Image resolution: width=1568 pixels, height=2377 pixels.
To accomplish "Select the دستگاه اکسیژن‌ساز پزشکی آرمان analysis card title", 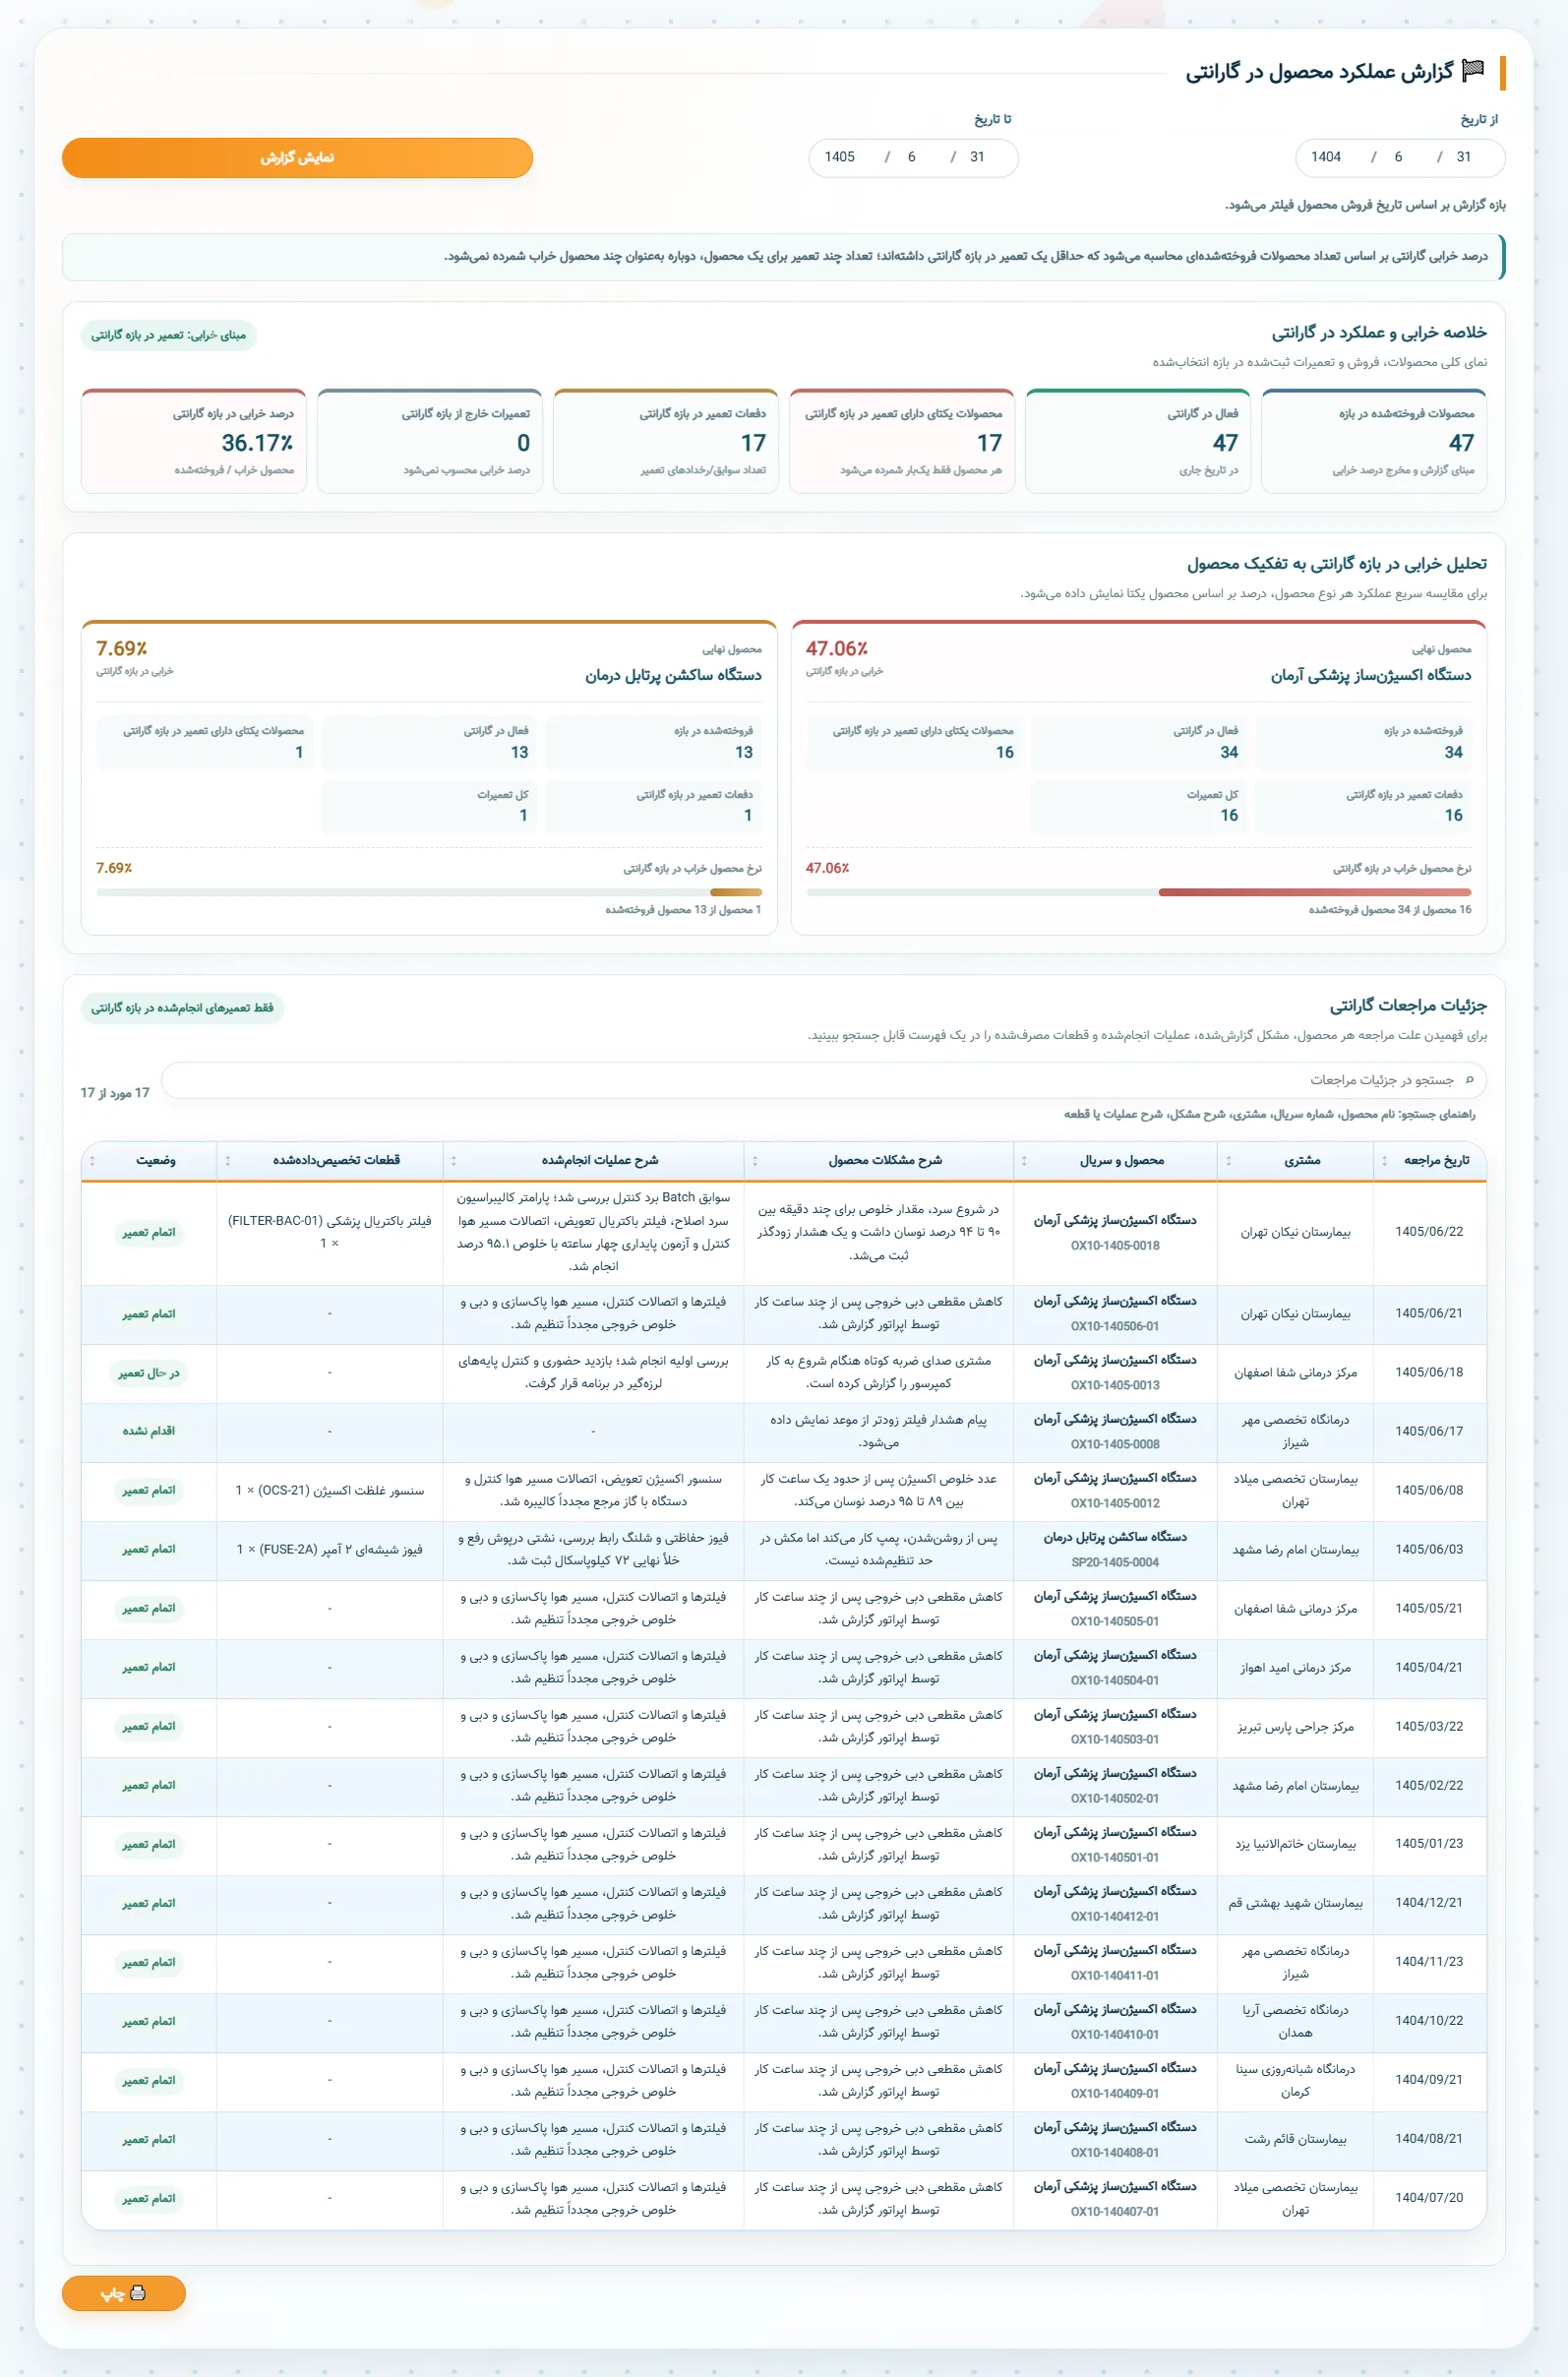I will 1371,676.
